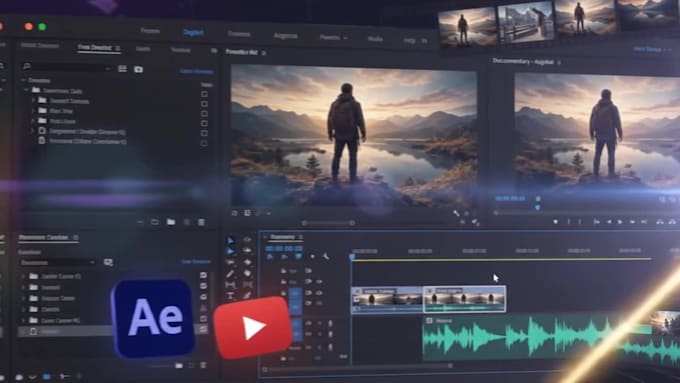Image resolution: width=680 pixels, height=383 pixels.
Task: Click Go to In point in Program monitor
Action: pyautogui.click(x=597, y=222)
